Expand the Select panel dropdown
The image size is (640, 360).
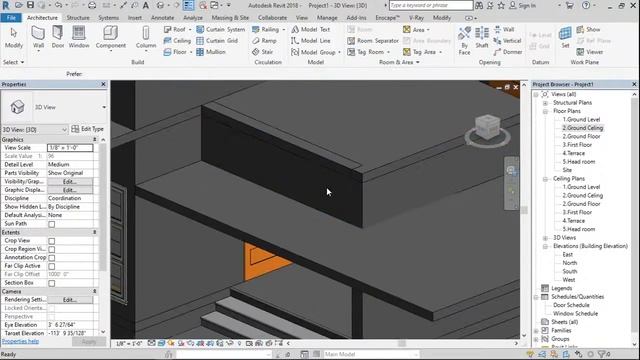(x=13, y=62)
